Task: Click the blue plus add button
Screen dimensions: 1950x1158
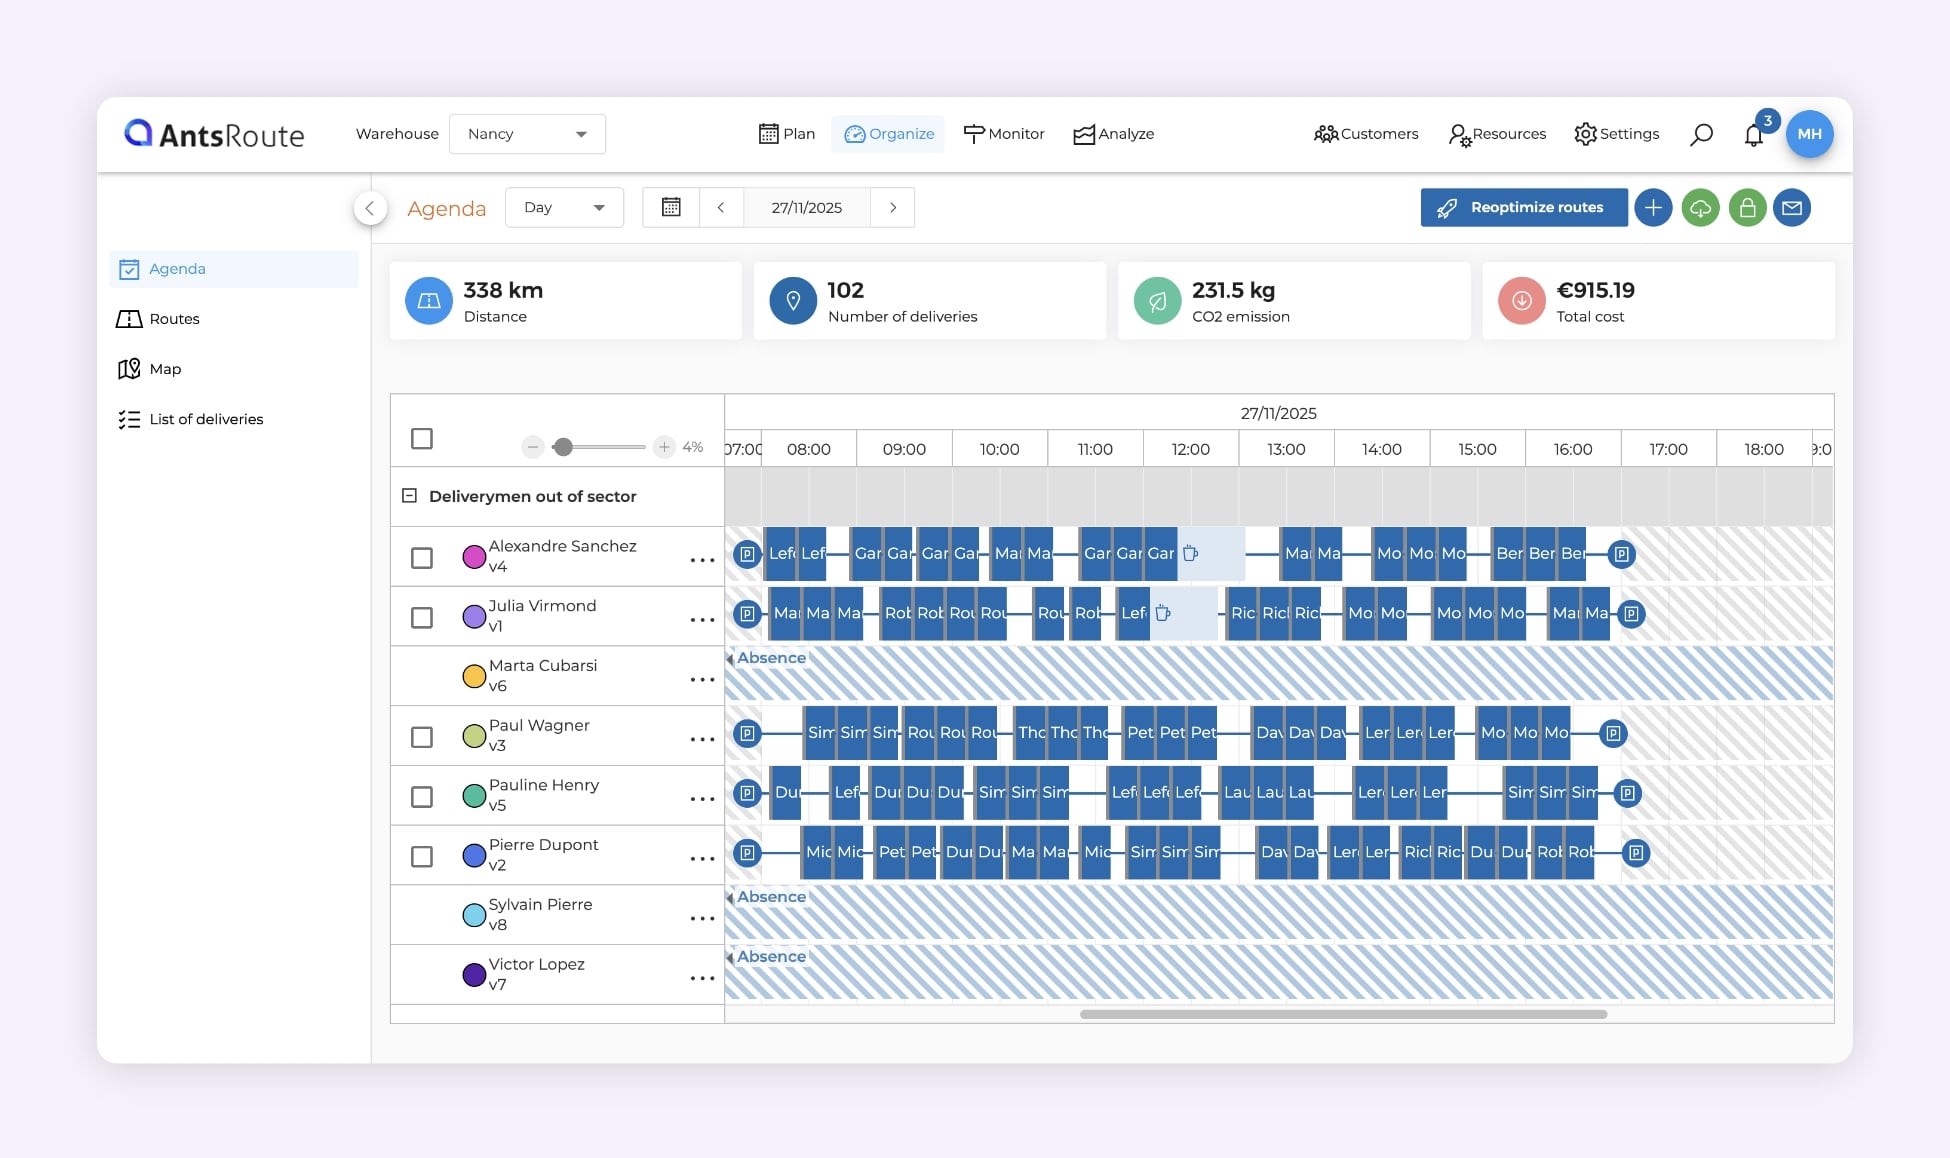Action: 1653,208
